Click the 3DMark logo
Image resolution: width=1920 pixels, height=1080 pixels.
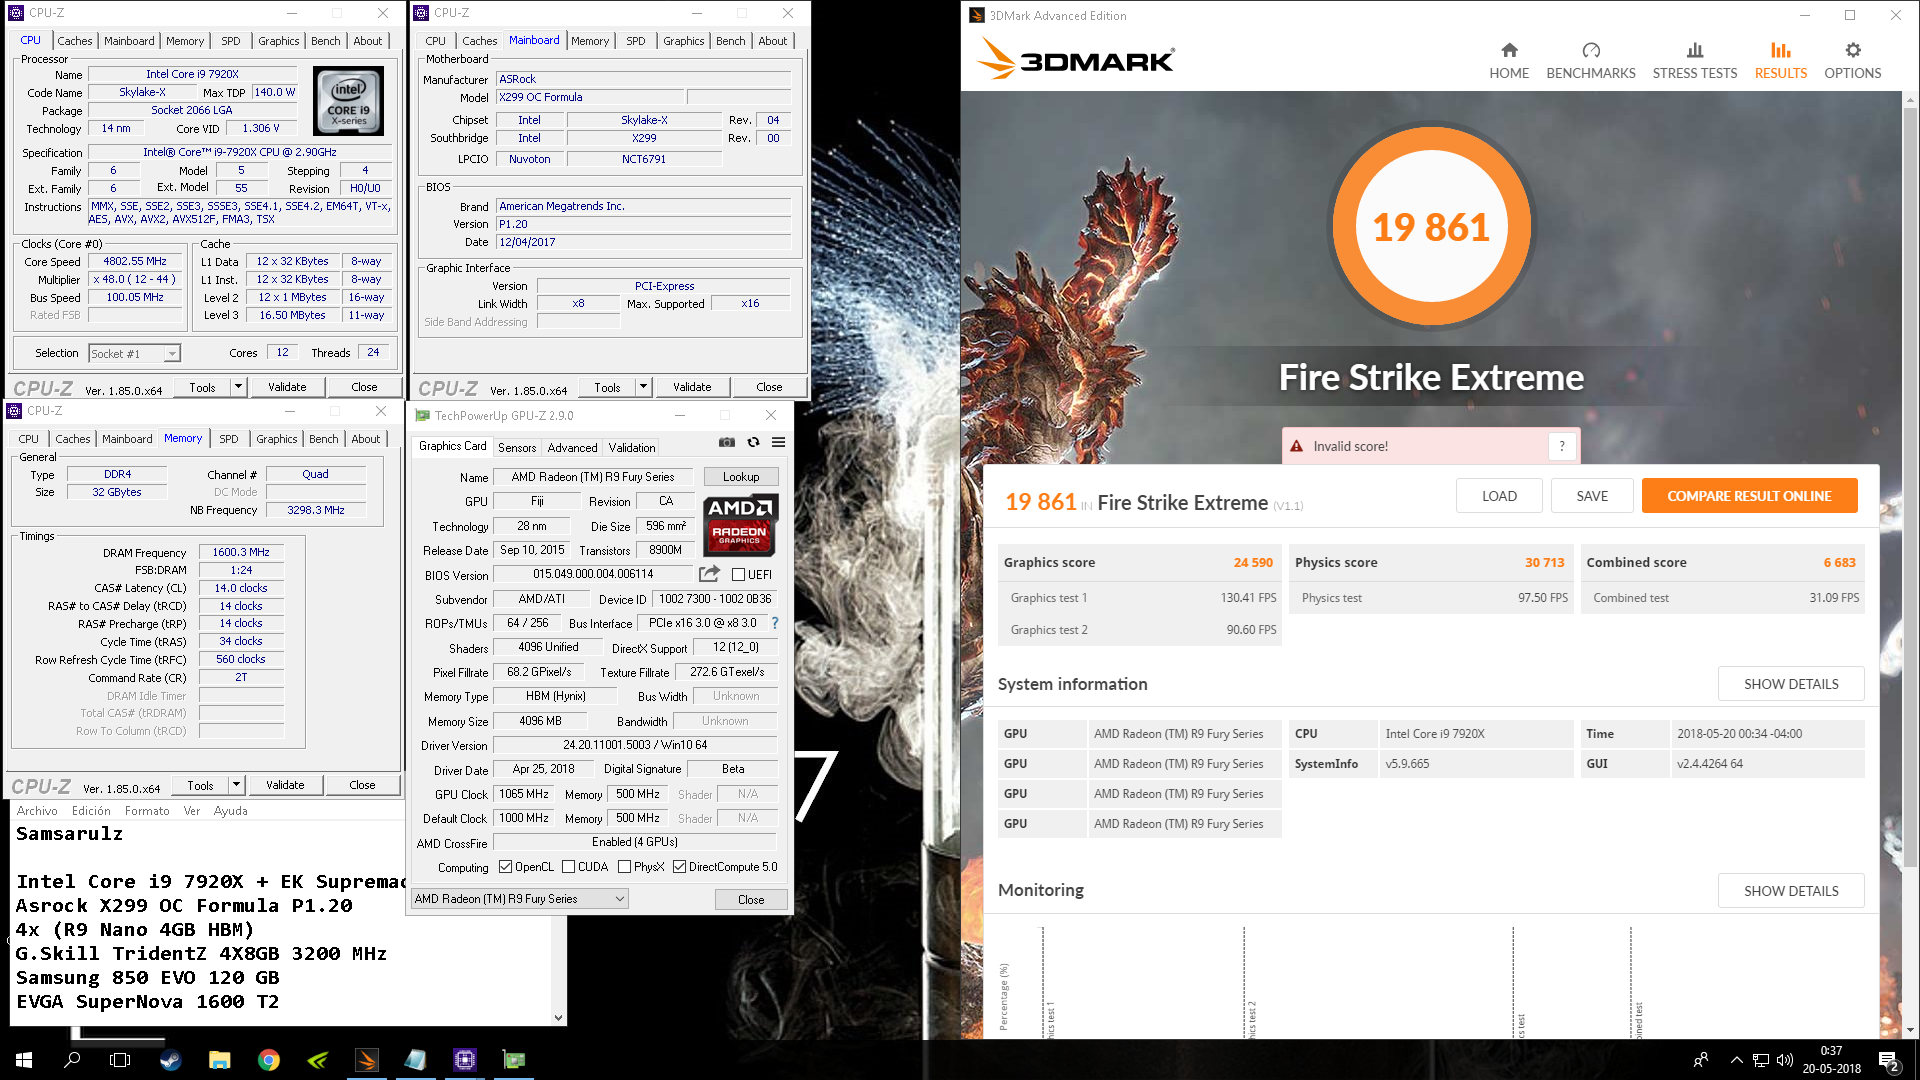point(1075,59)
